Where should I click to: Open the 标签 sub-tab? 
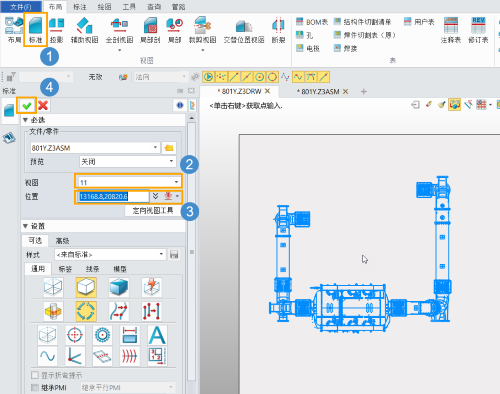click(65, 269)
